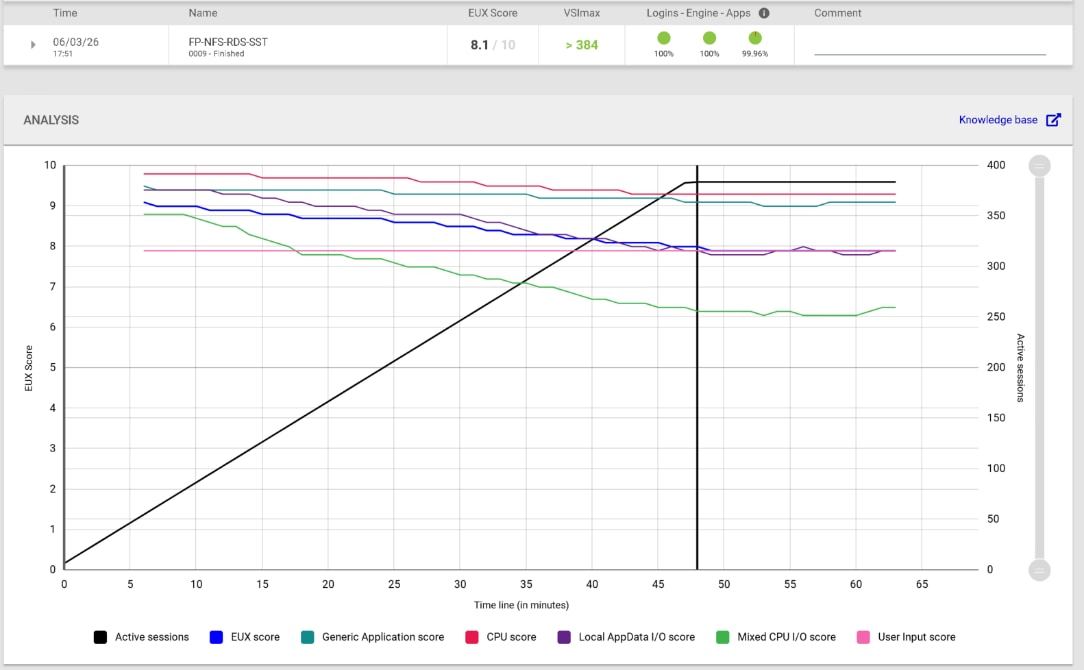Toggle the Generic Application score legend swatch

point(308,637)
